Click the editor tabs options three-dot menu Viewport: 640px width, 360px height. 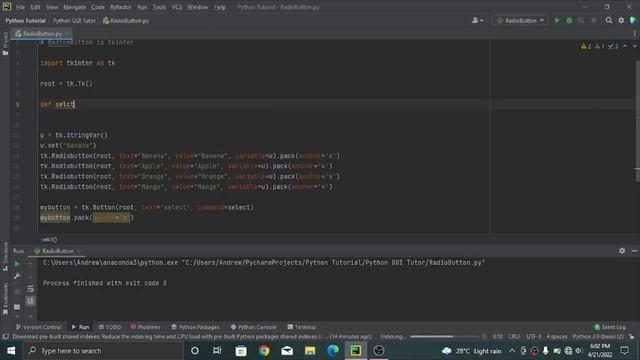tap(635, 33)
